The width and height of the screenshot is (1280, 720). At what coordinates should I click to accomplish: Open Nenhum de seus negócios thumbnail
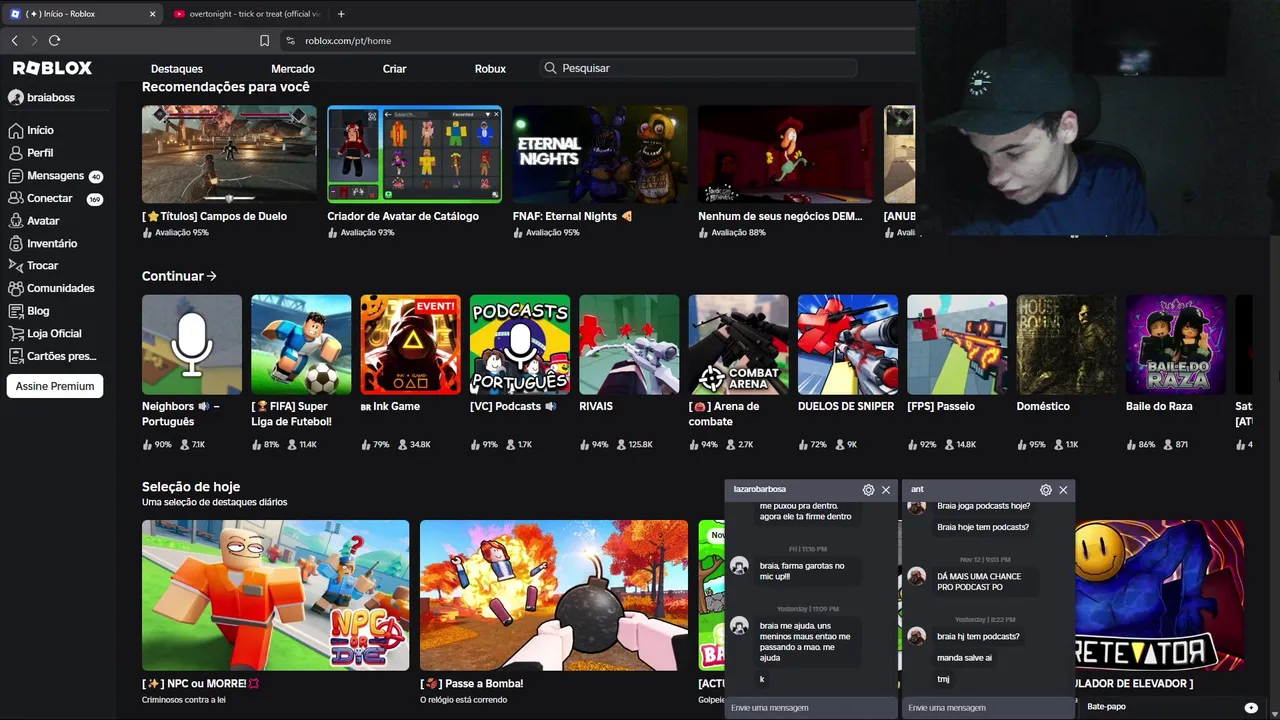(x=785, y=154)
